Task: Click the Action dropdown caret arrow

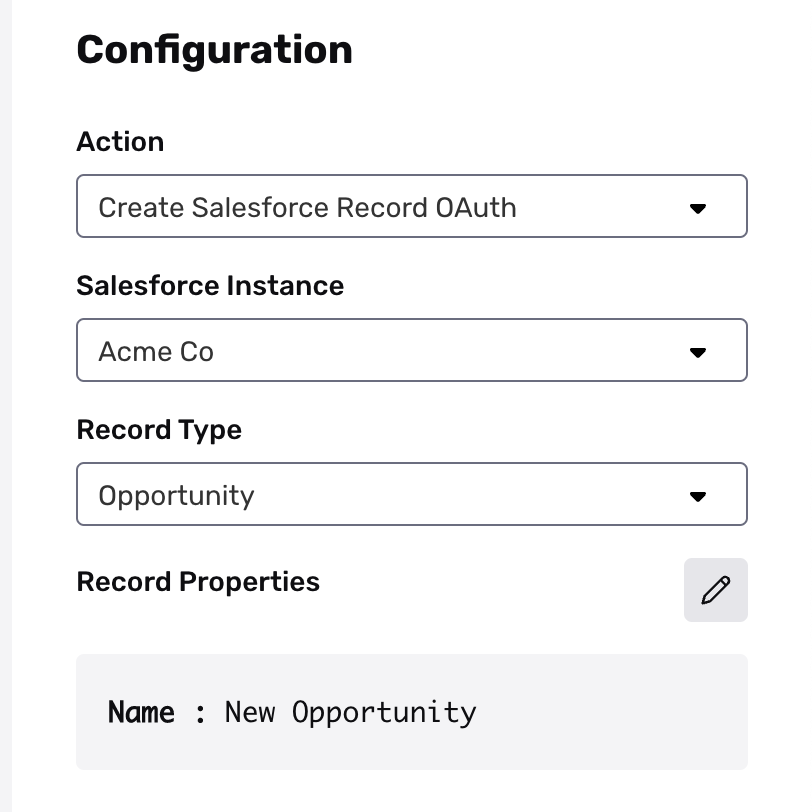Action: point(698,208)
